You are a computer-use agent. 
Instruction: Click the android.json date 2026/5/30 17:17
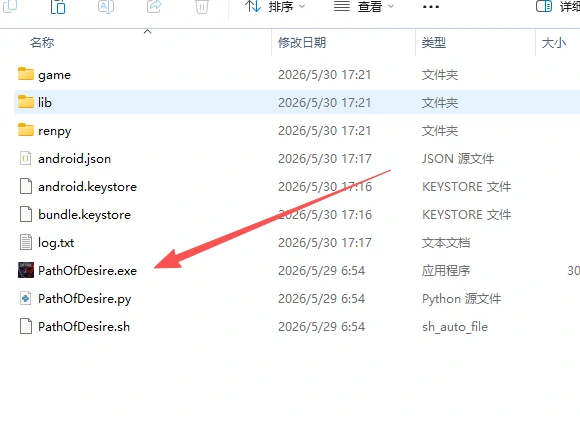coord(325,159)
